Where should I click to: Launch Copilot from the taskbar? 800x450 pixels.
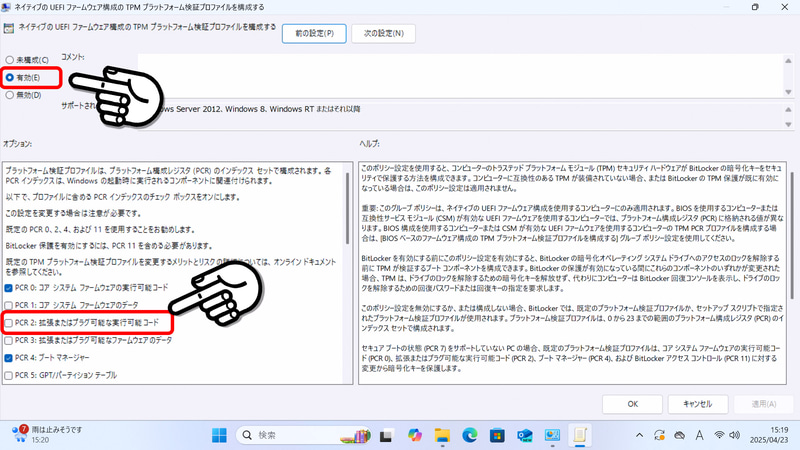(x=415, y=435)
